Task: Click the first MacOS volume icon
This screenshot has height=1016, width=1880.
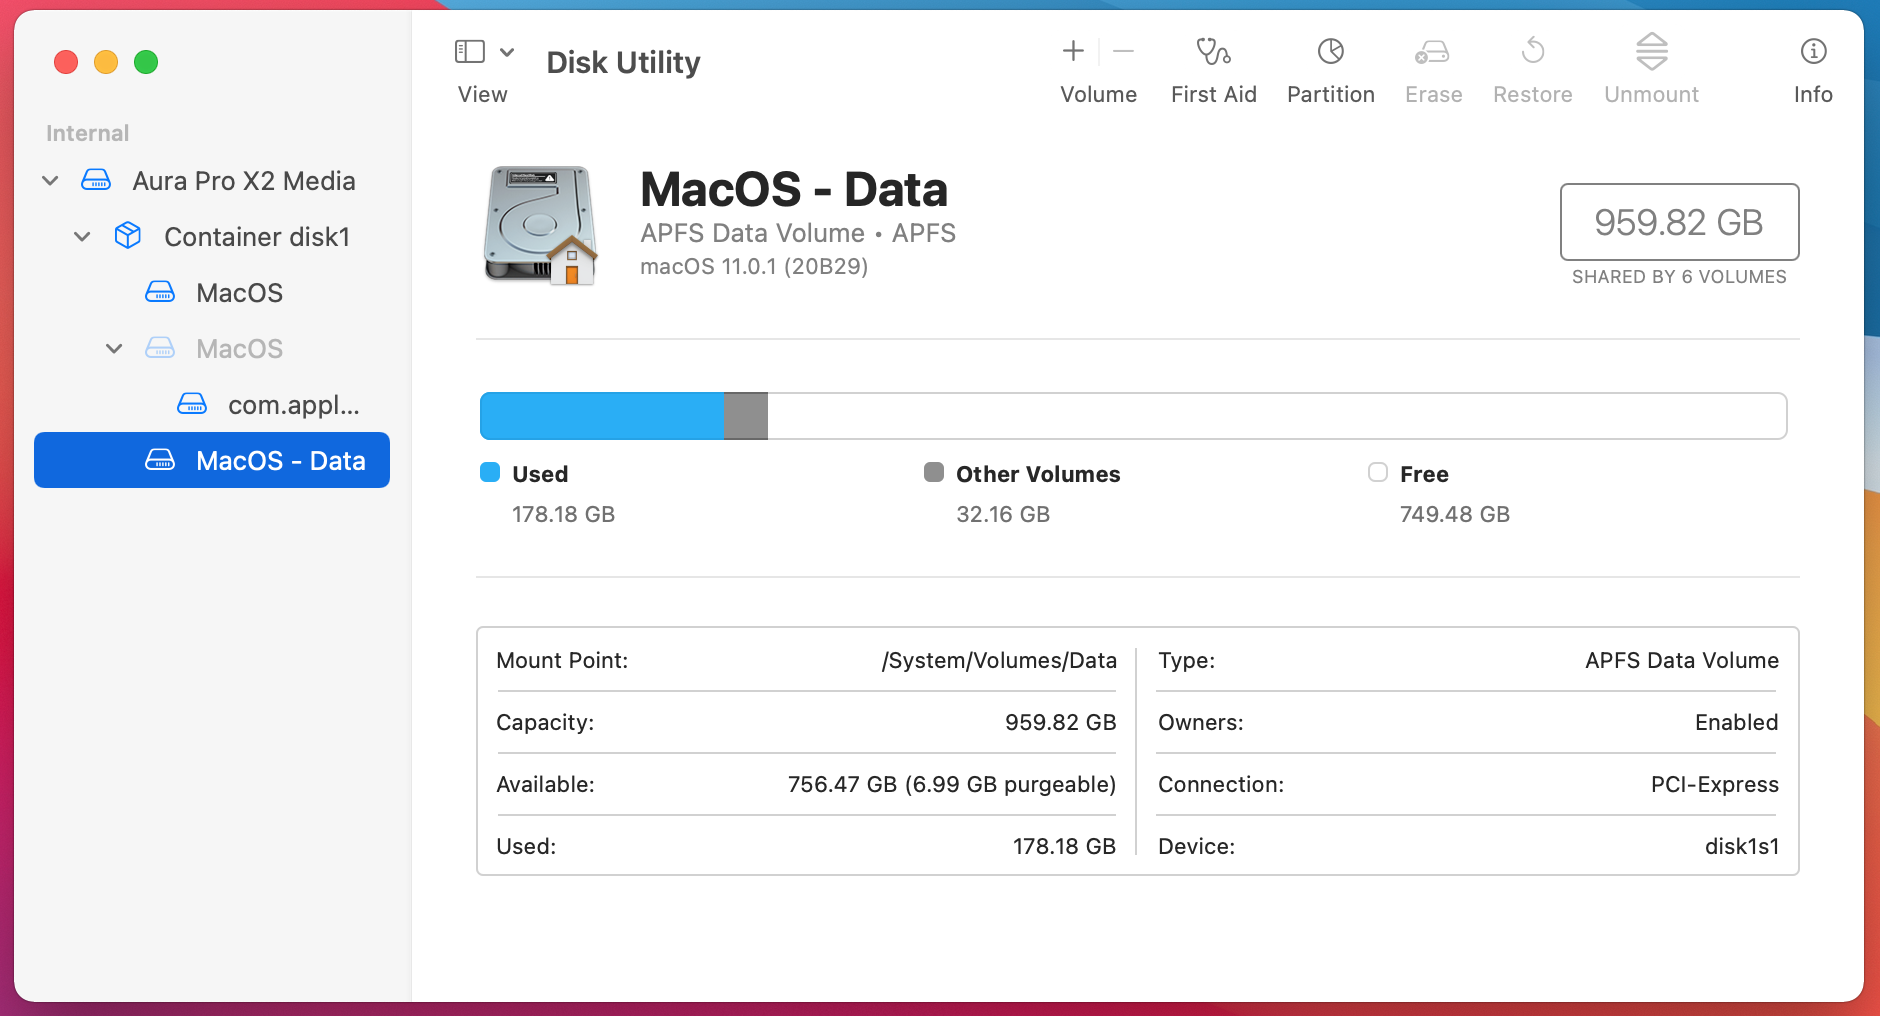Action: pos(160,292)
